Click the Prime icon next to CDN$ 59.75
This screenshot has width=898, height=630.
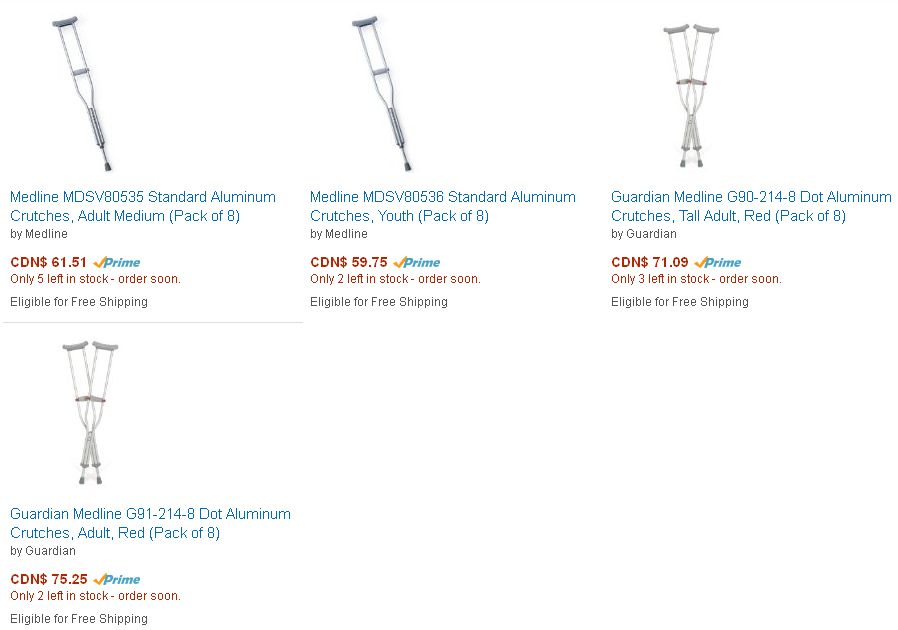pos(417,262)
